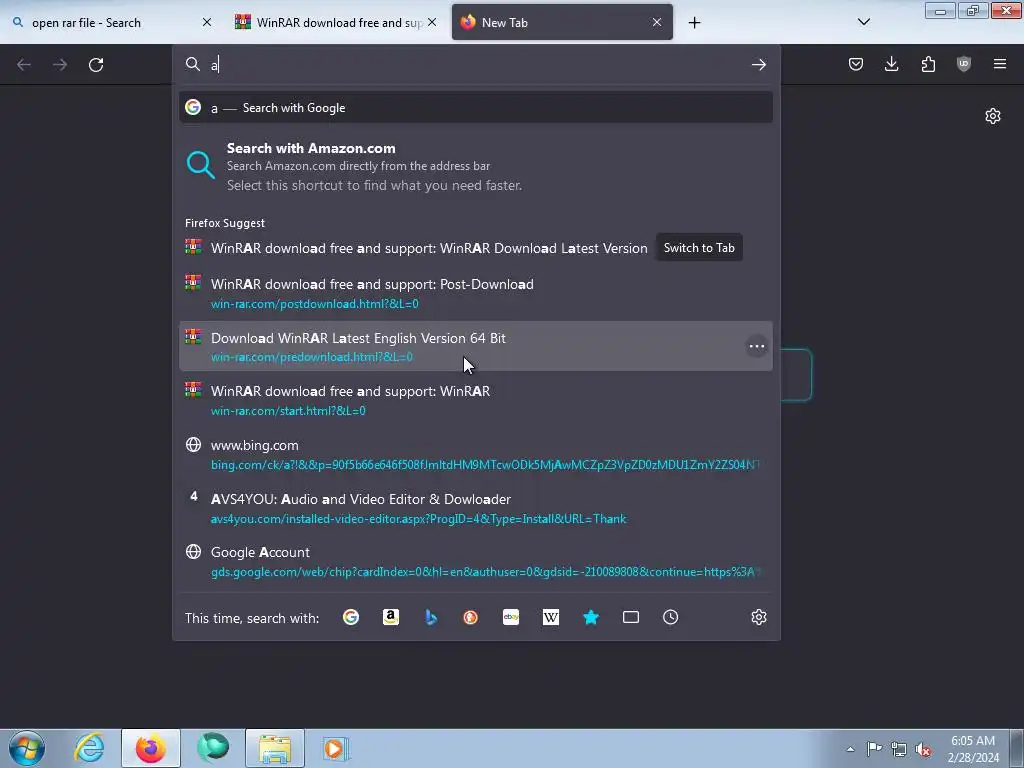Viewport: 1024px width, 768px height.
Task: Select 'a — Search with Google' suggestion
Action: pyautogui.click(x=475, y=108)
